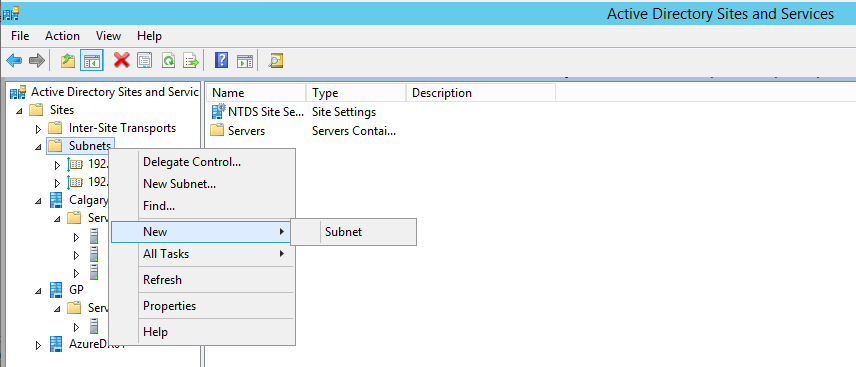Click the red Delete toolbar icon
856x367 pixels.
click(121, 60)
